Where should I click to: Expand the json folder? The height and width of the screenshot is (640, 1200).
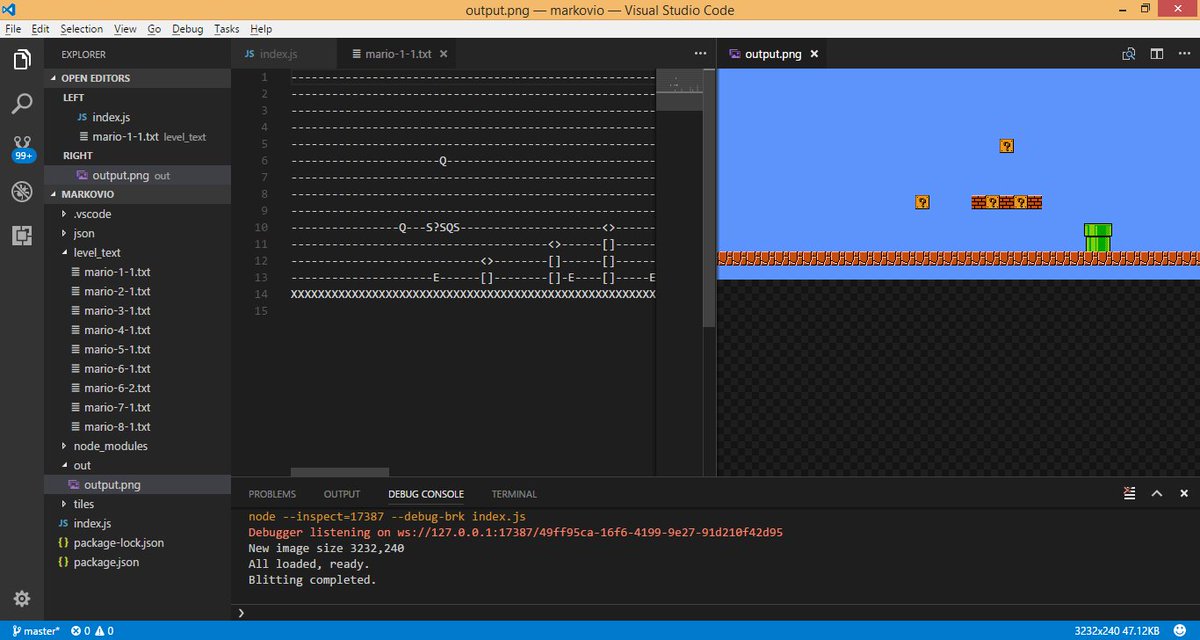tap(138, 233)
